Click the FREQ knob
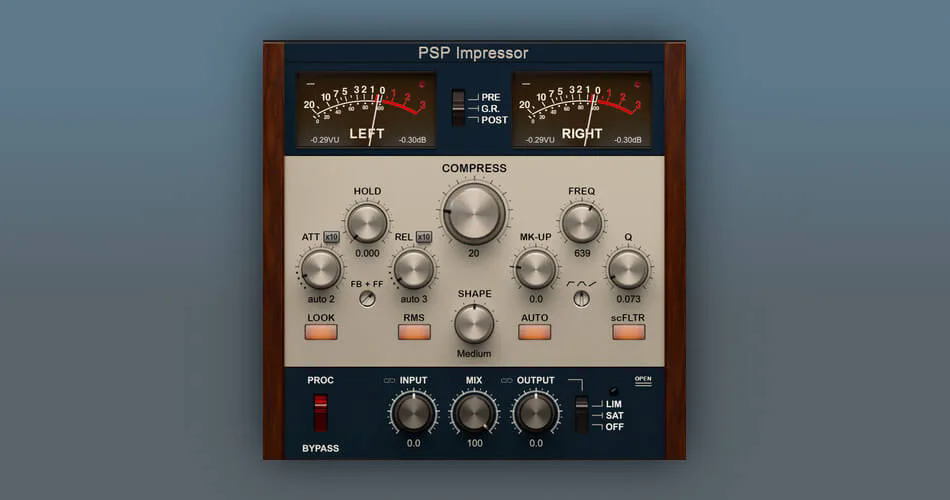Image resolution: width=950 pixels, height=500 pixels. click(582, 223)
